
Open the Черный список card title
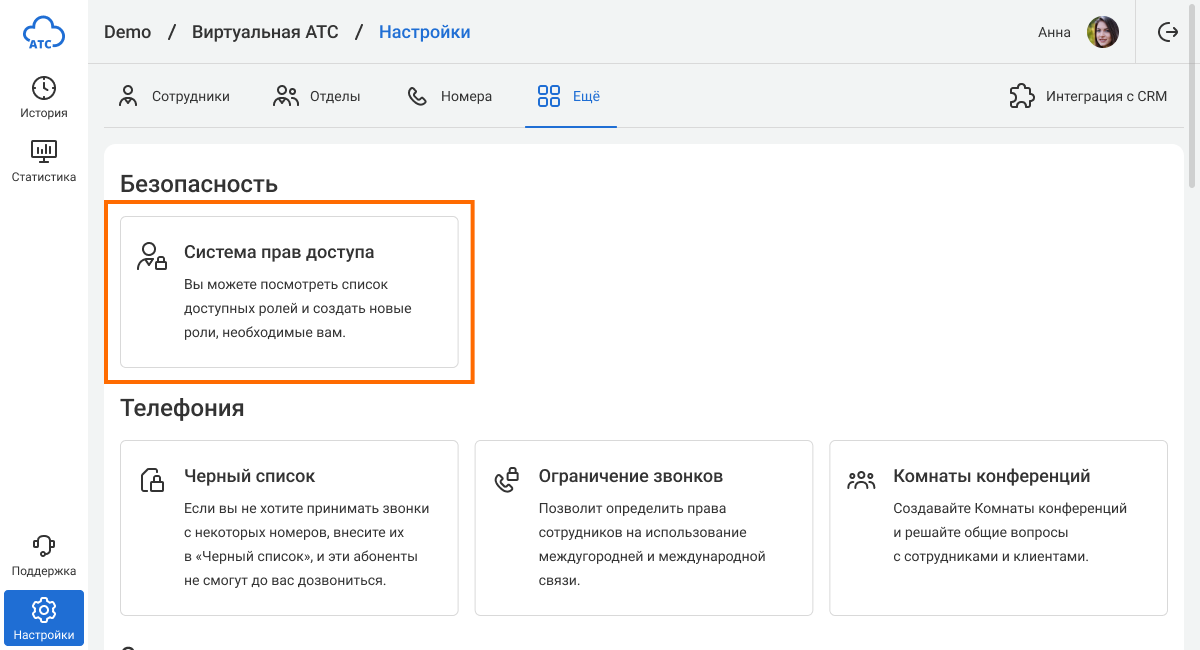coord(249,476)
